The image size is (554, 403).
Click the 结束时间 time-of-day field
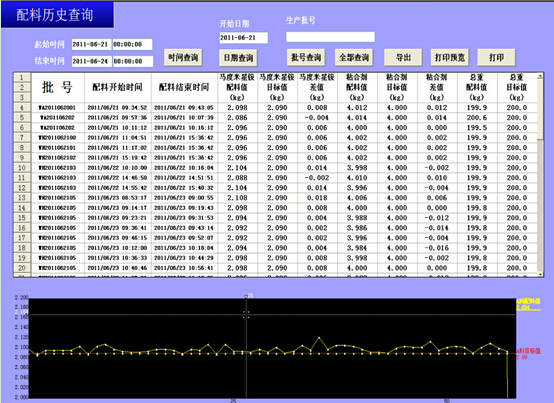[133, 61]
